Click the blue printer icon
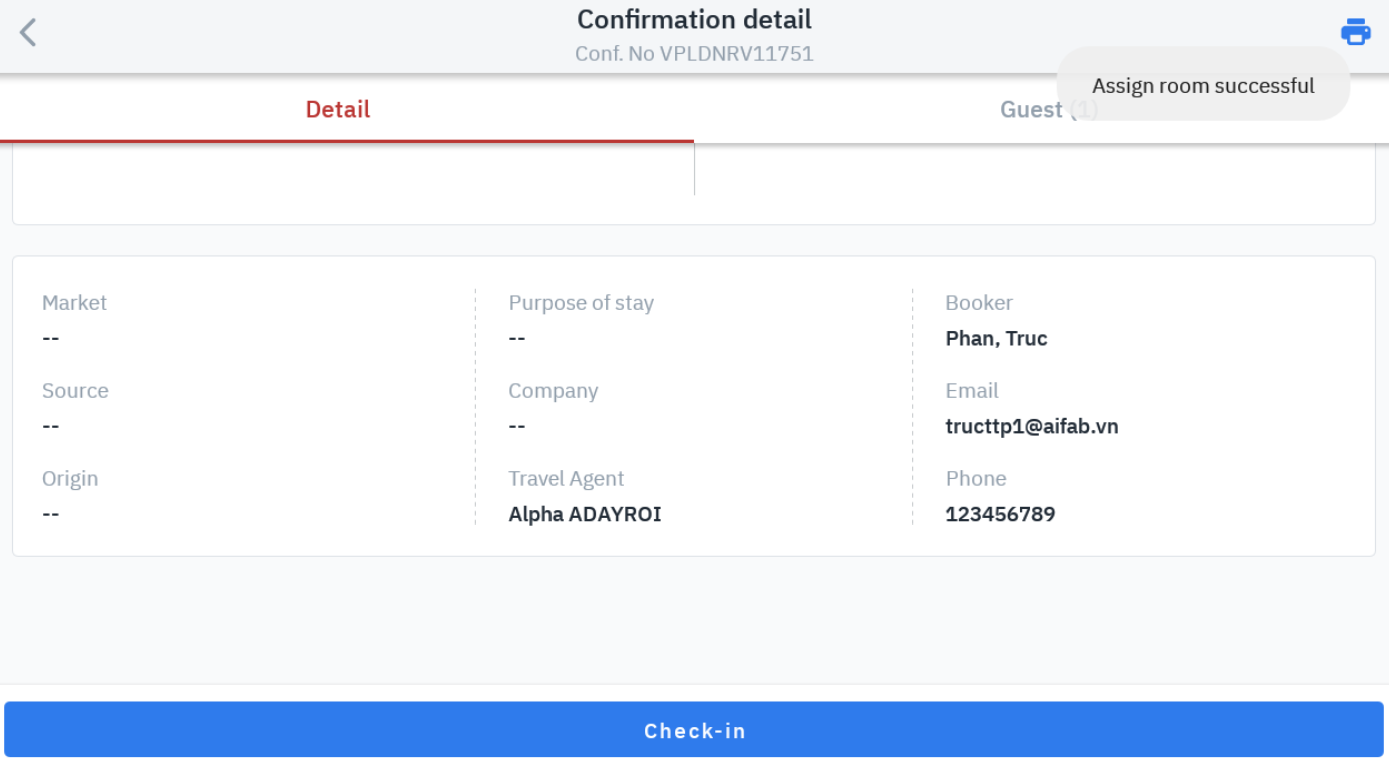The image size is (1389, 769). pos(1355,32)
